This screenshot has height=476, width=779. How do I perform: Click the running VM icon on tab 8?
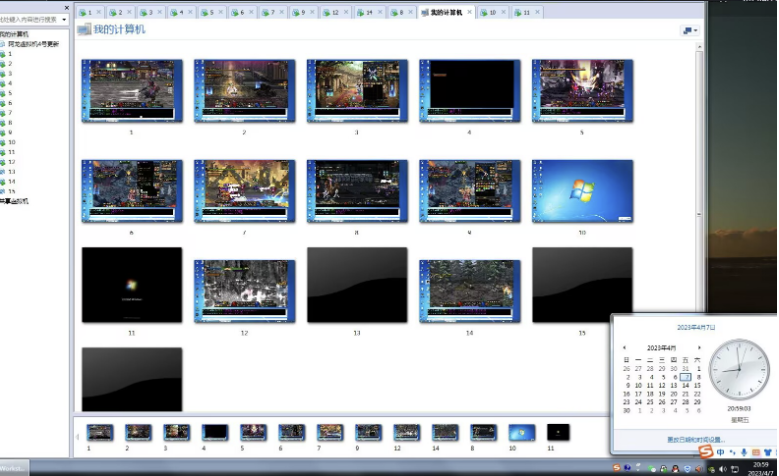394,12
